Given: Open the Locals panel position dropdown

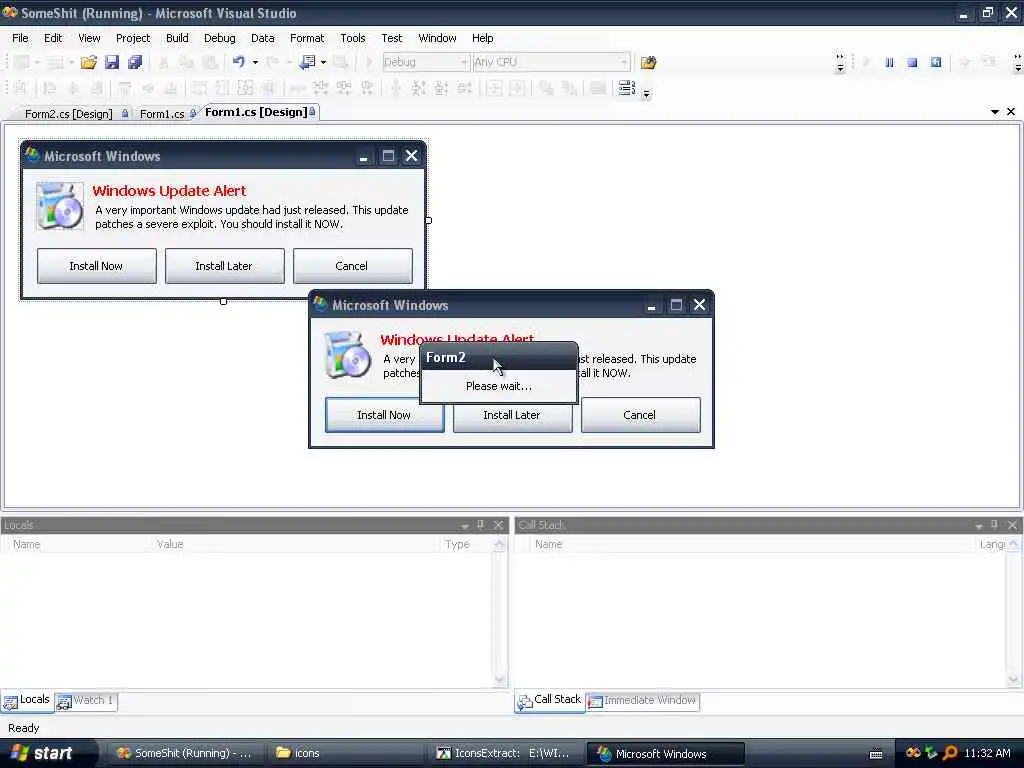Looking at the screenshot, I should (x=465, y=526).
